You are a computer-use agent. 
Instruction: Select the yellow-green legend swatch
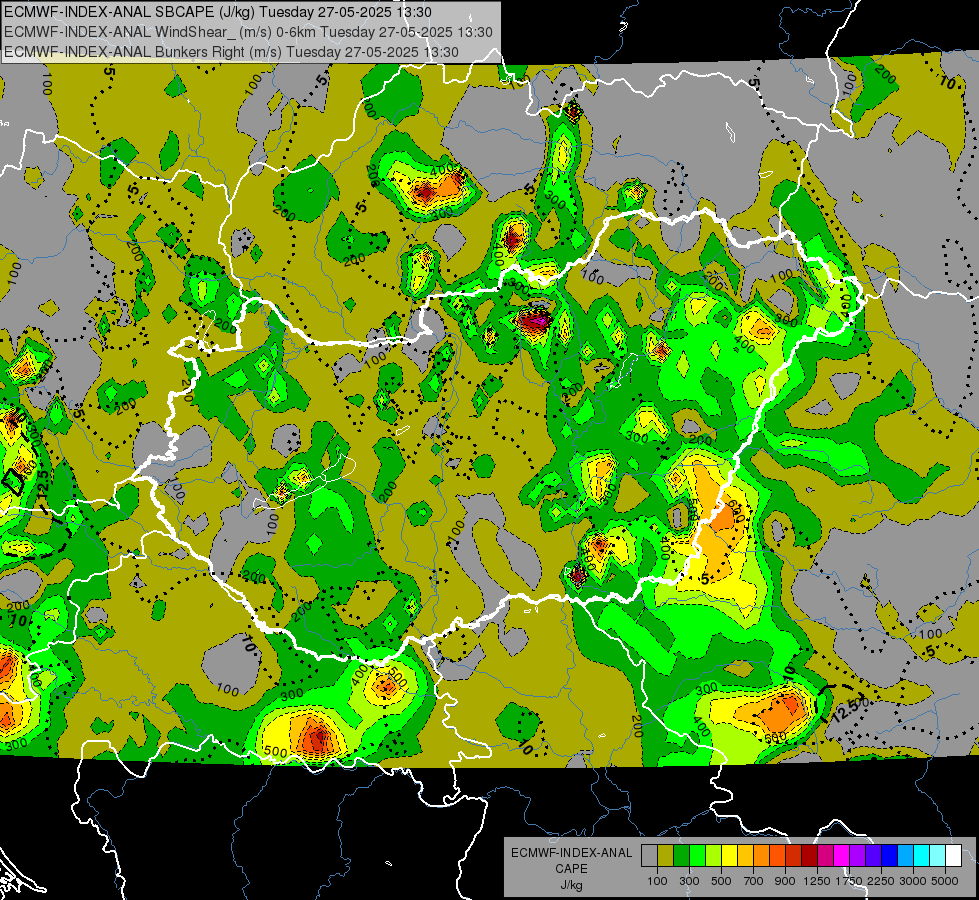(x=713, y=856)
